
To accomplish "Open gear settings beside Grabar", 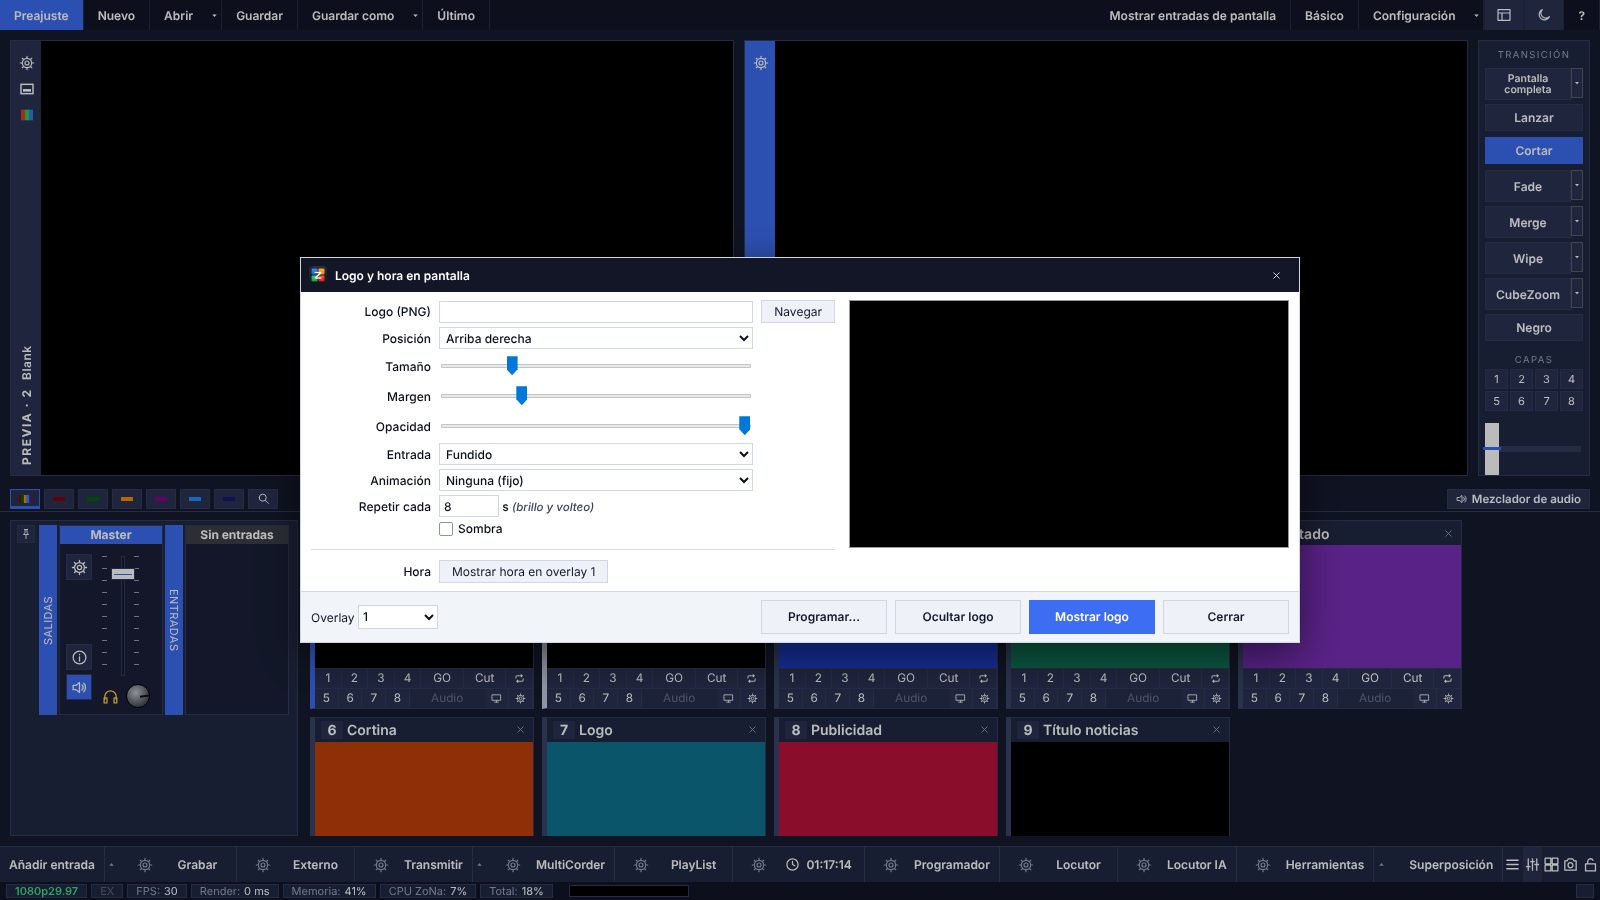I will click(x=145, y=865).
